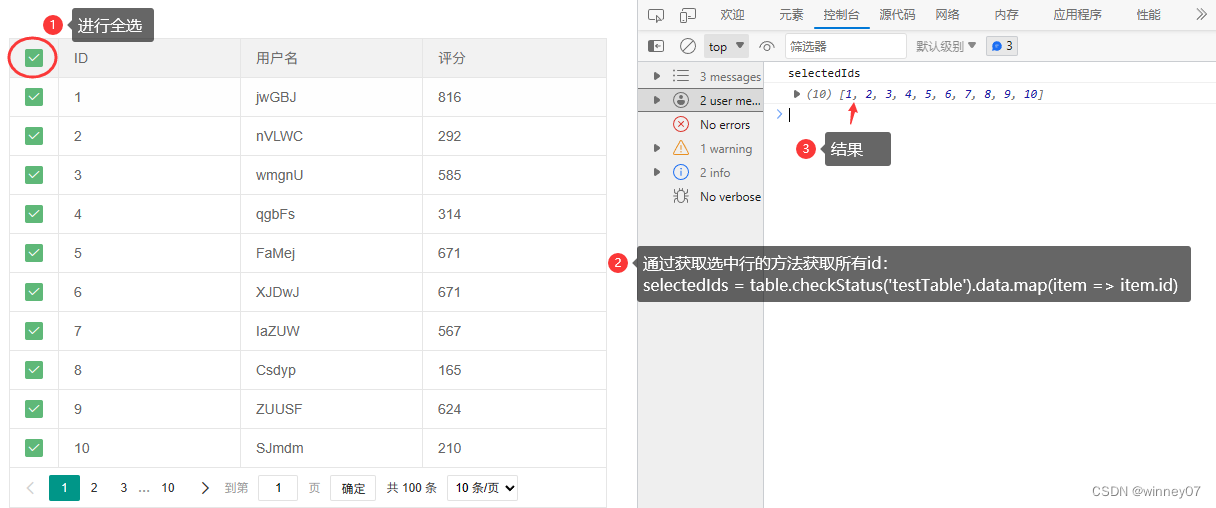
Task: Click the inspect element picker icon
Action: pos(656,15)
